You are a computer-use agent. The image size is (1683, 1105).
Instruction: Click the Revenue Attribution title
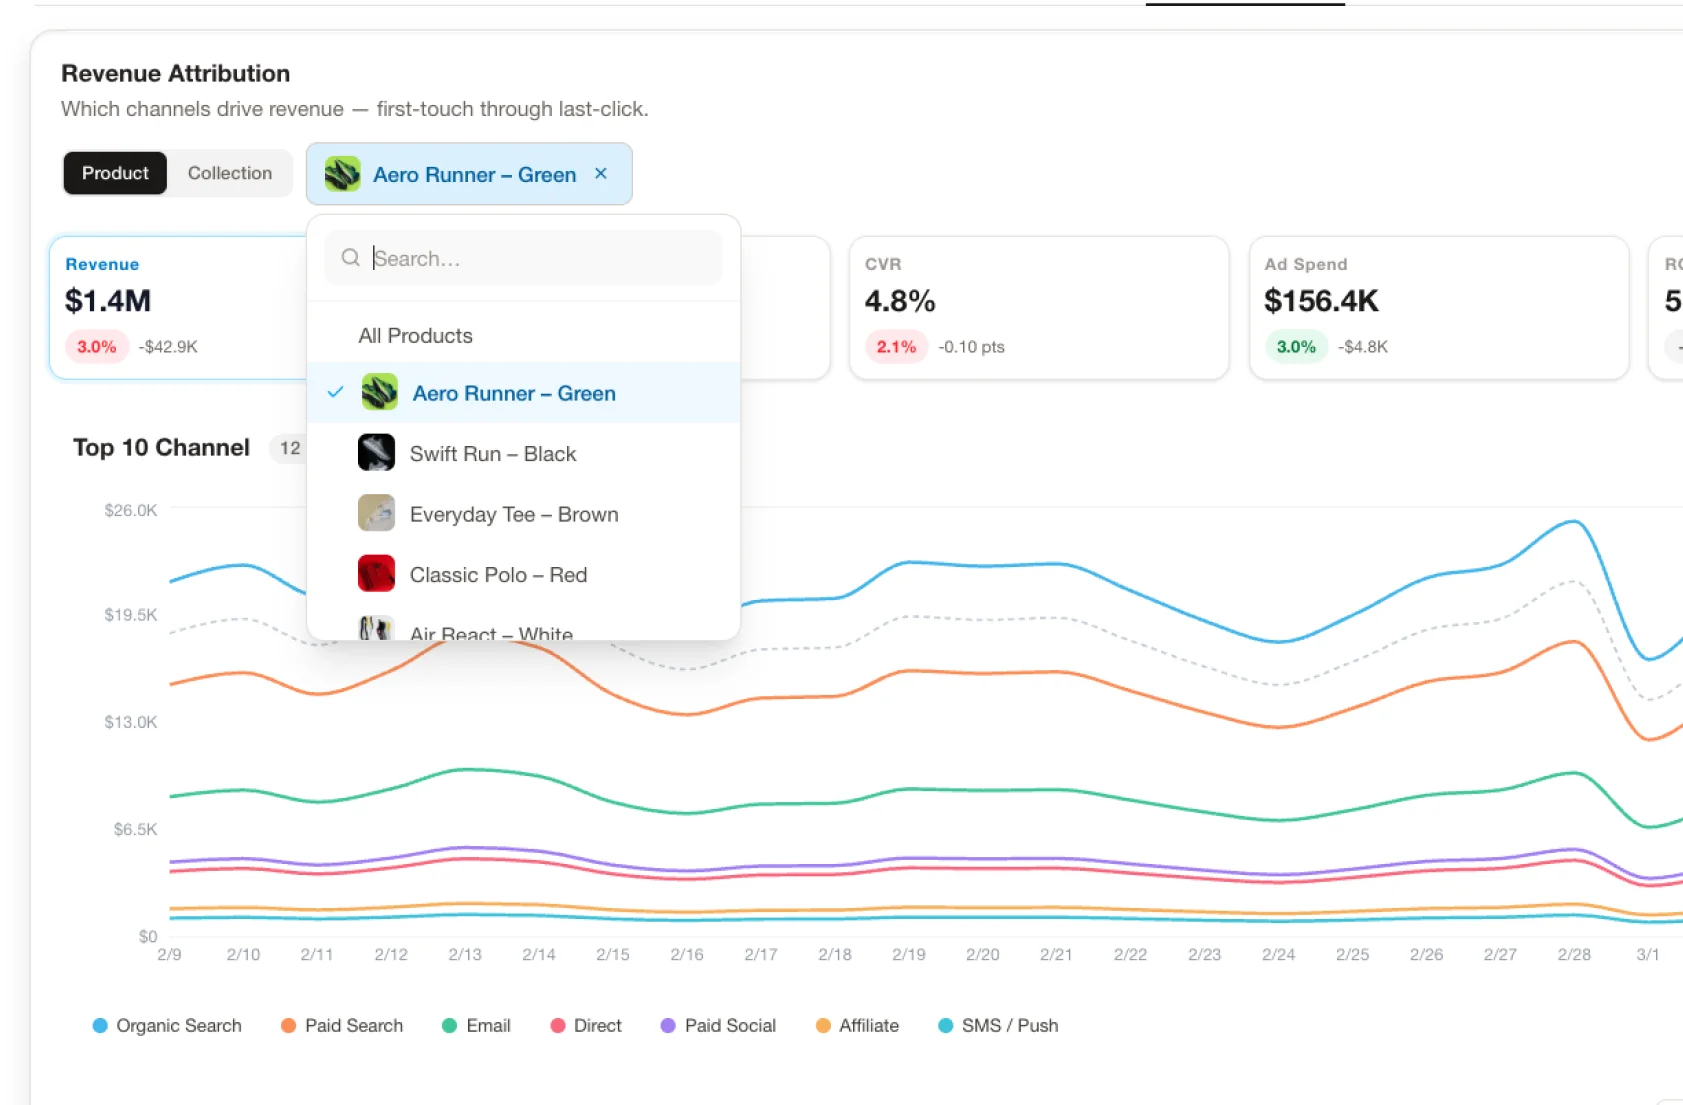[176, 73]
